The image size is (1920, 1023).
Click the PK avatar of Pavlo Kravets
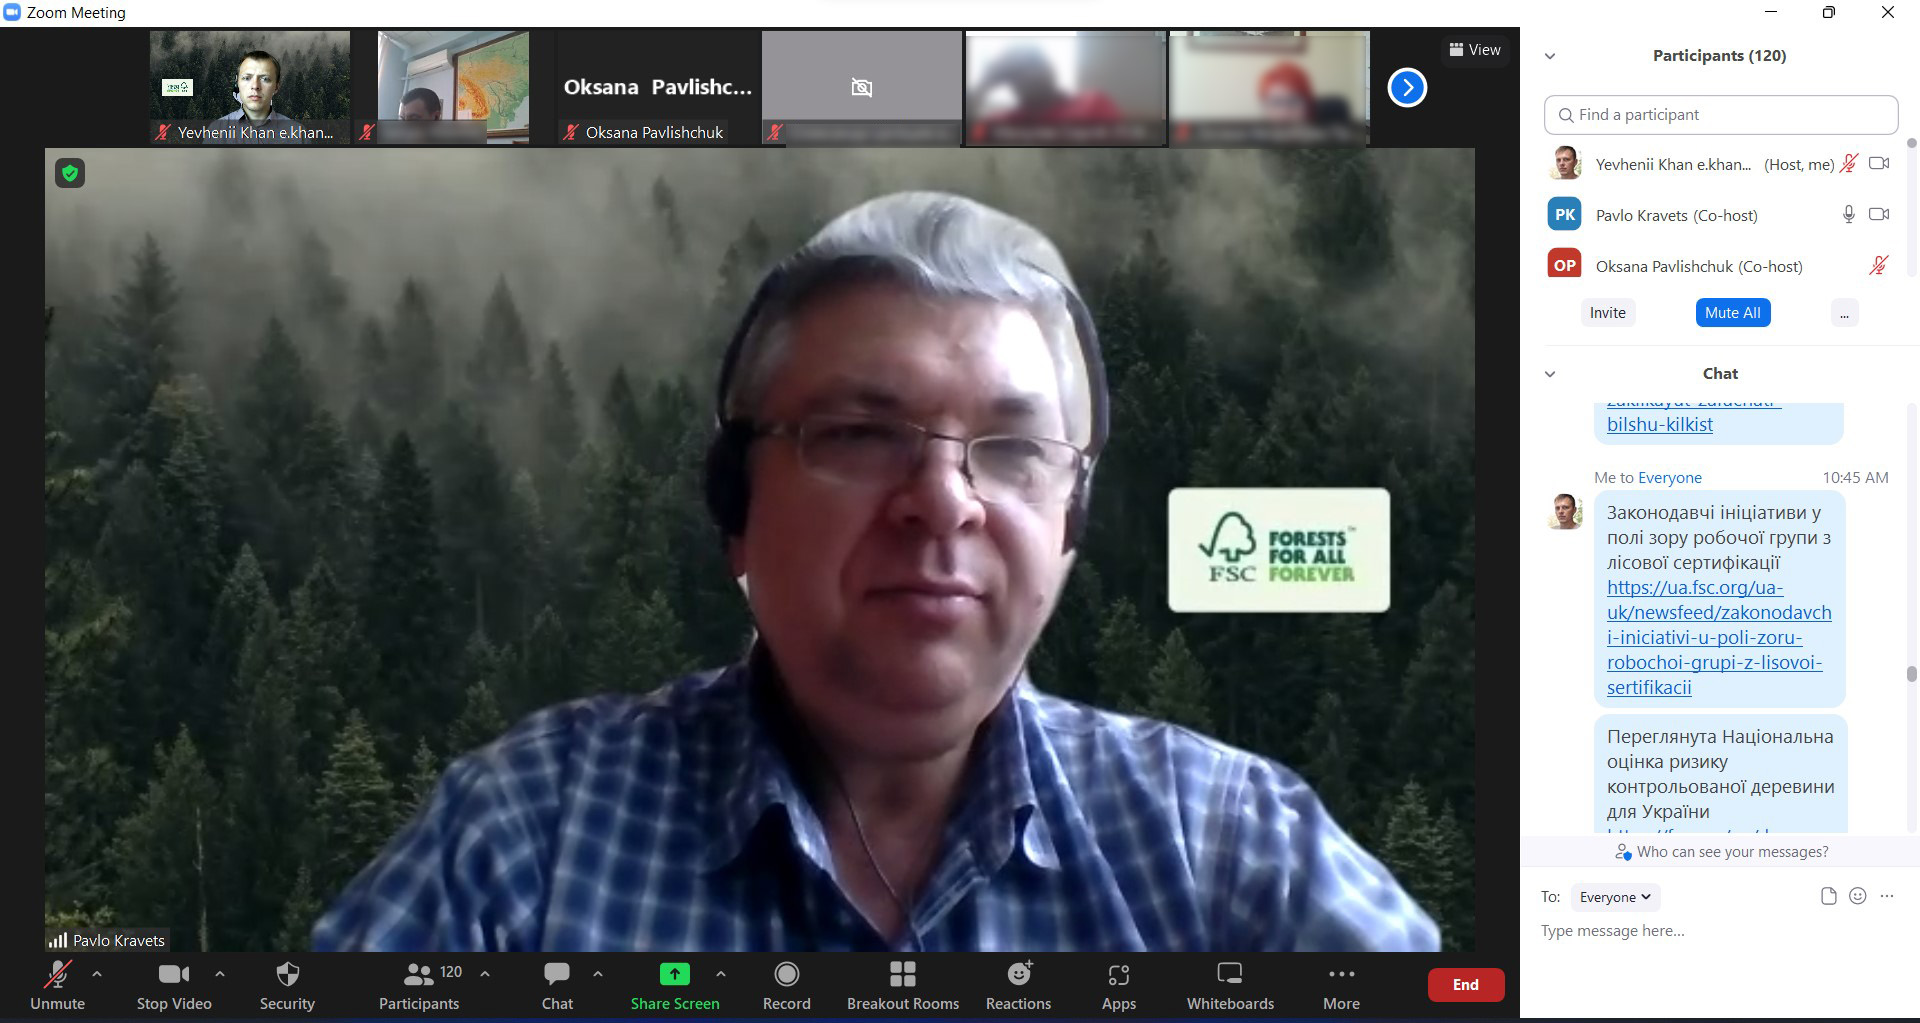[x=1565, y=214]
